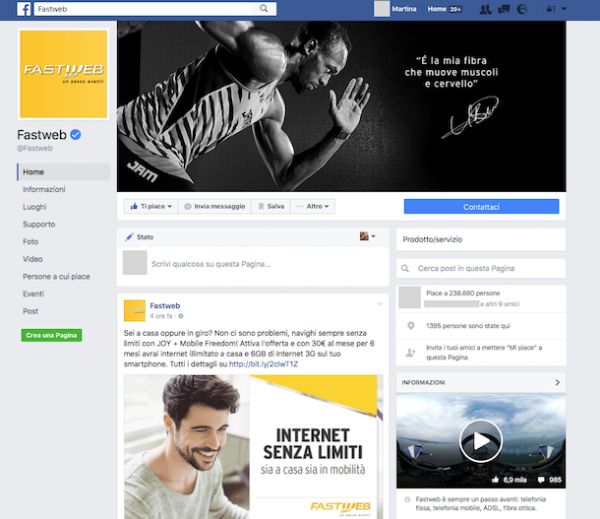The image size is (600, 519).
Task: Open friend requests icon
Action: [486, 9]
